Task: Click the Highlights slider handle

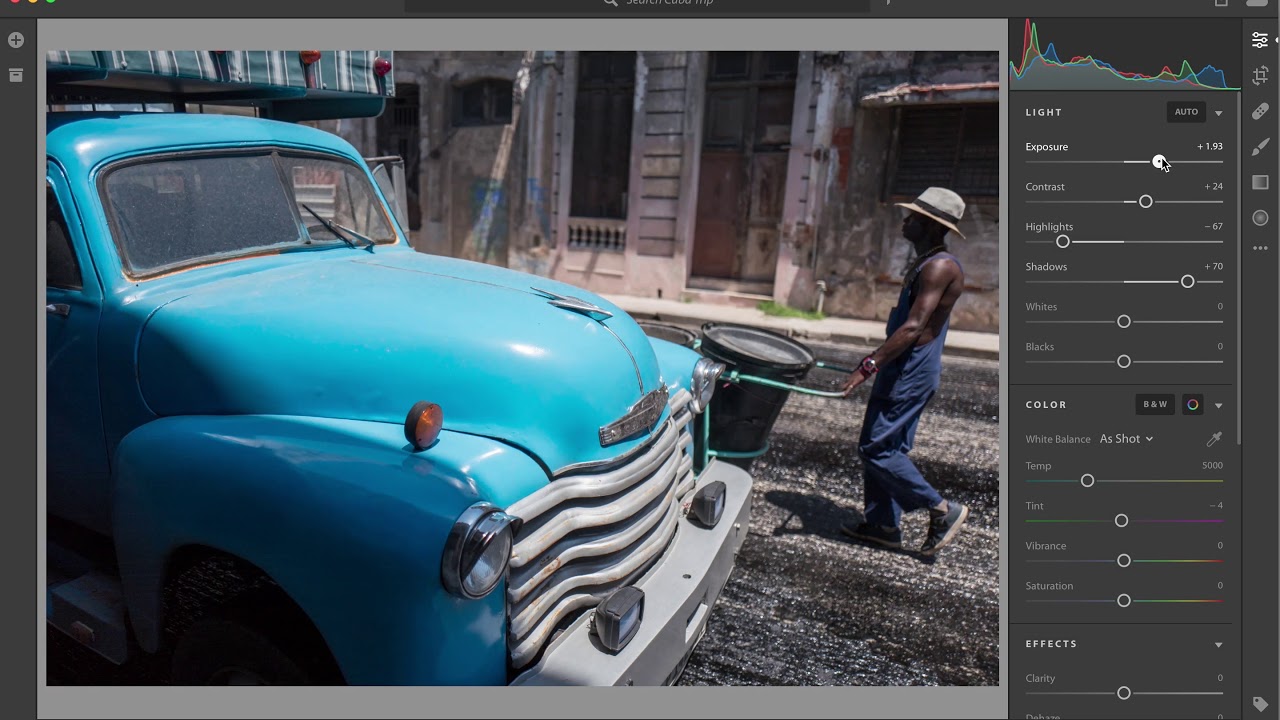Action: [x=1063, y=242]
